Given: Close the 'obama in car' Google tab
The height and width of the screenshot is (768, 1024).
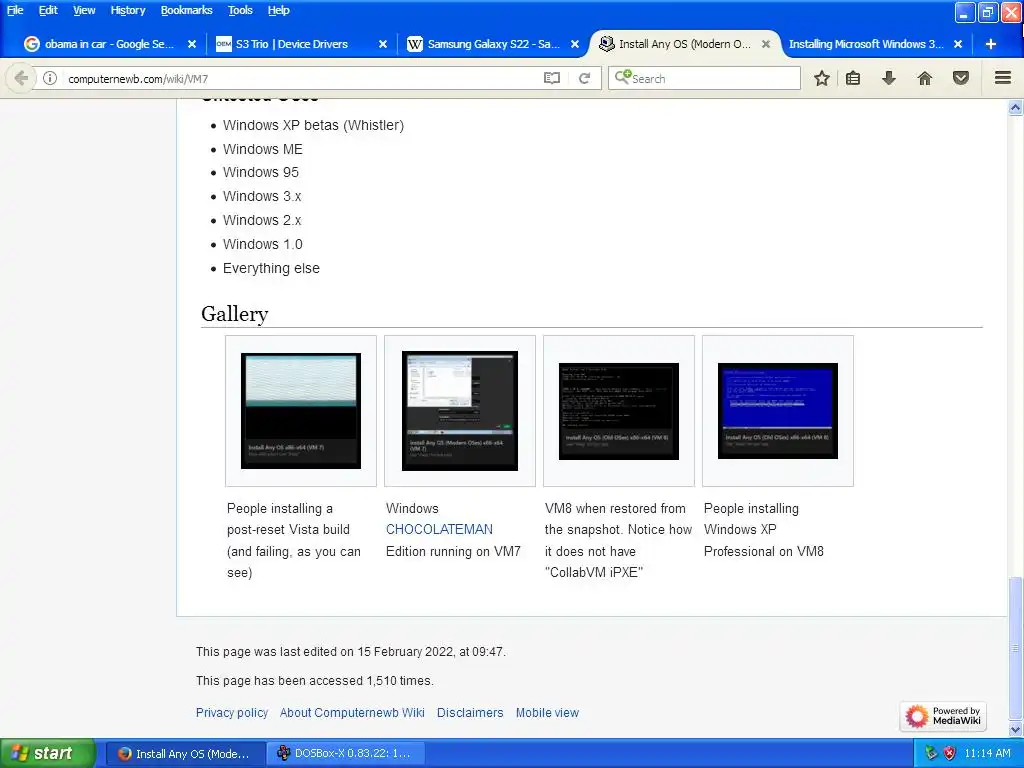Looking at the screenshot, I should (192, 44).
